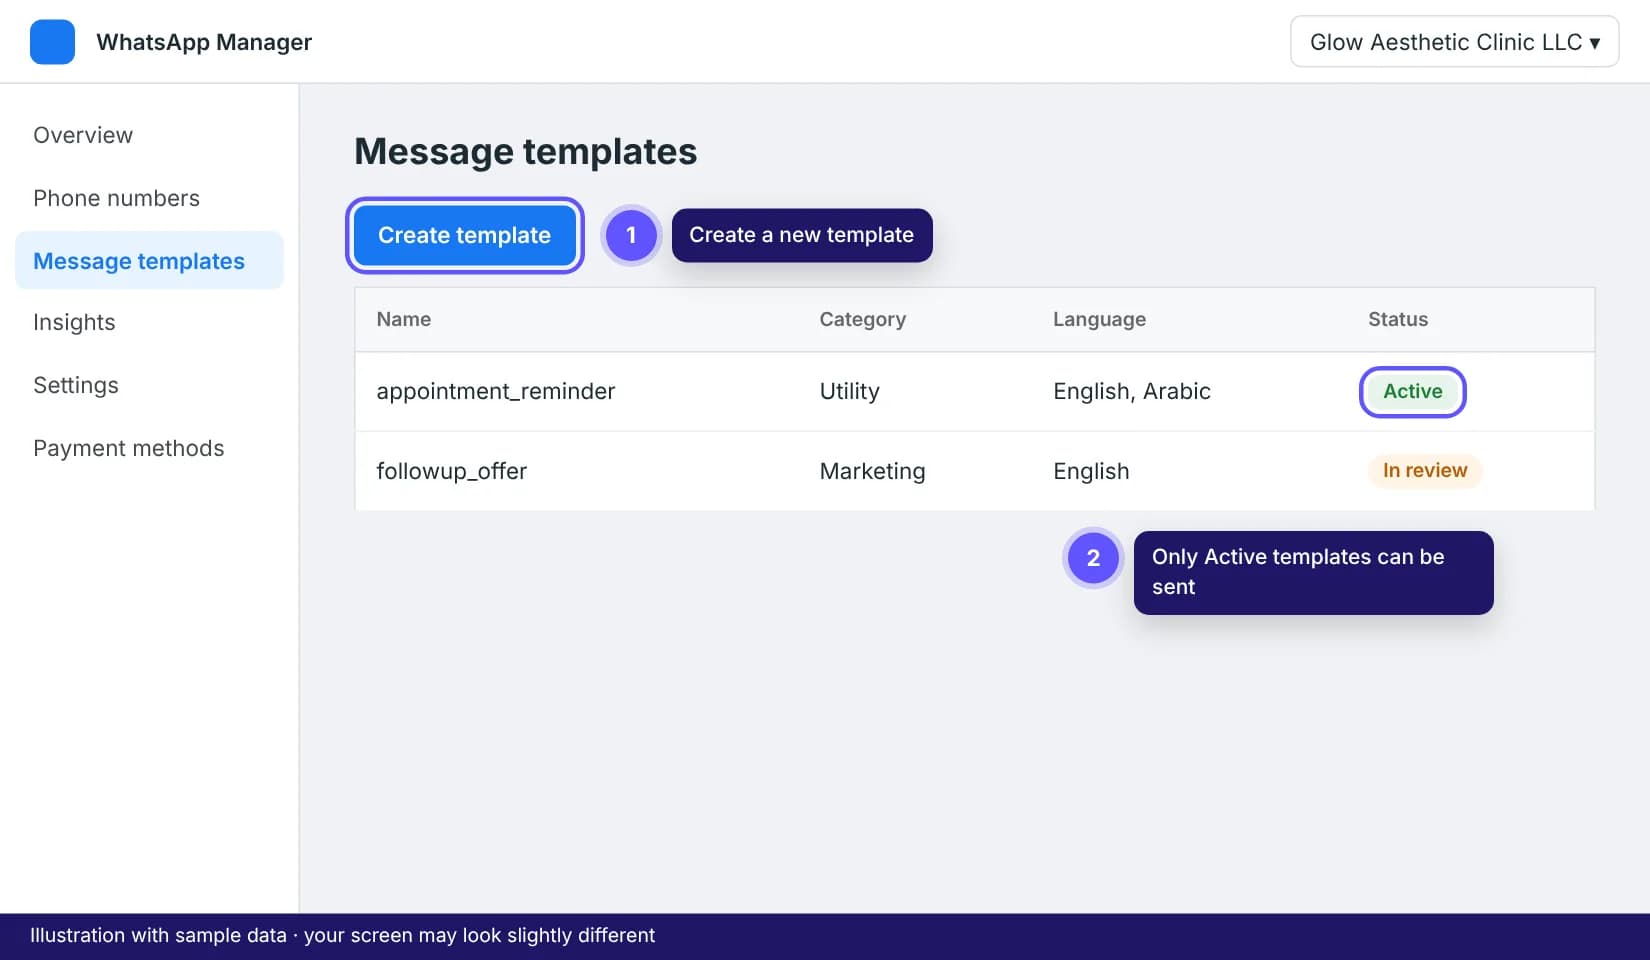
Task: Click the Marketing category cell
Action: click(x=872, y=471)
